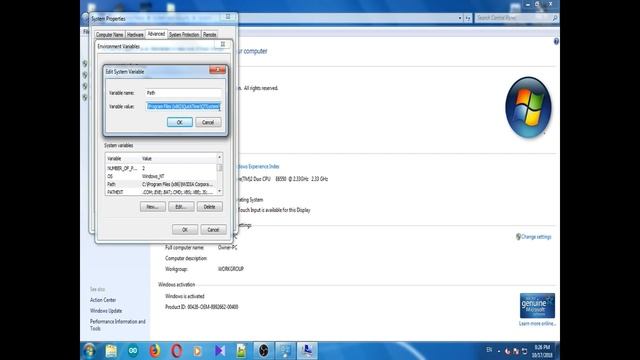
Task: Click the refresh button beside the address bar
Action: (x=468, y=18)
